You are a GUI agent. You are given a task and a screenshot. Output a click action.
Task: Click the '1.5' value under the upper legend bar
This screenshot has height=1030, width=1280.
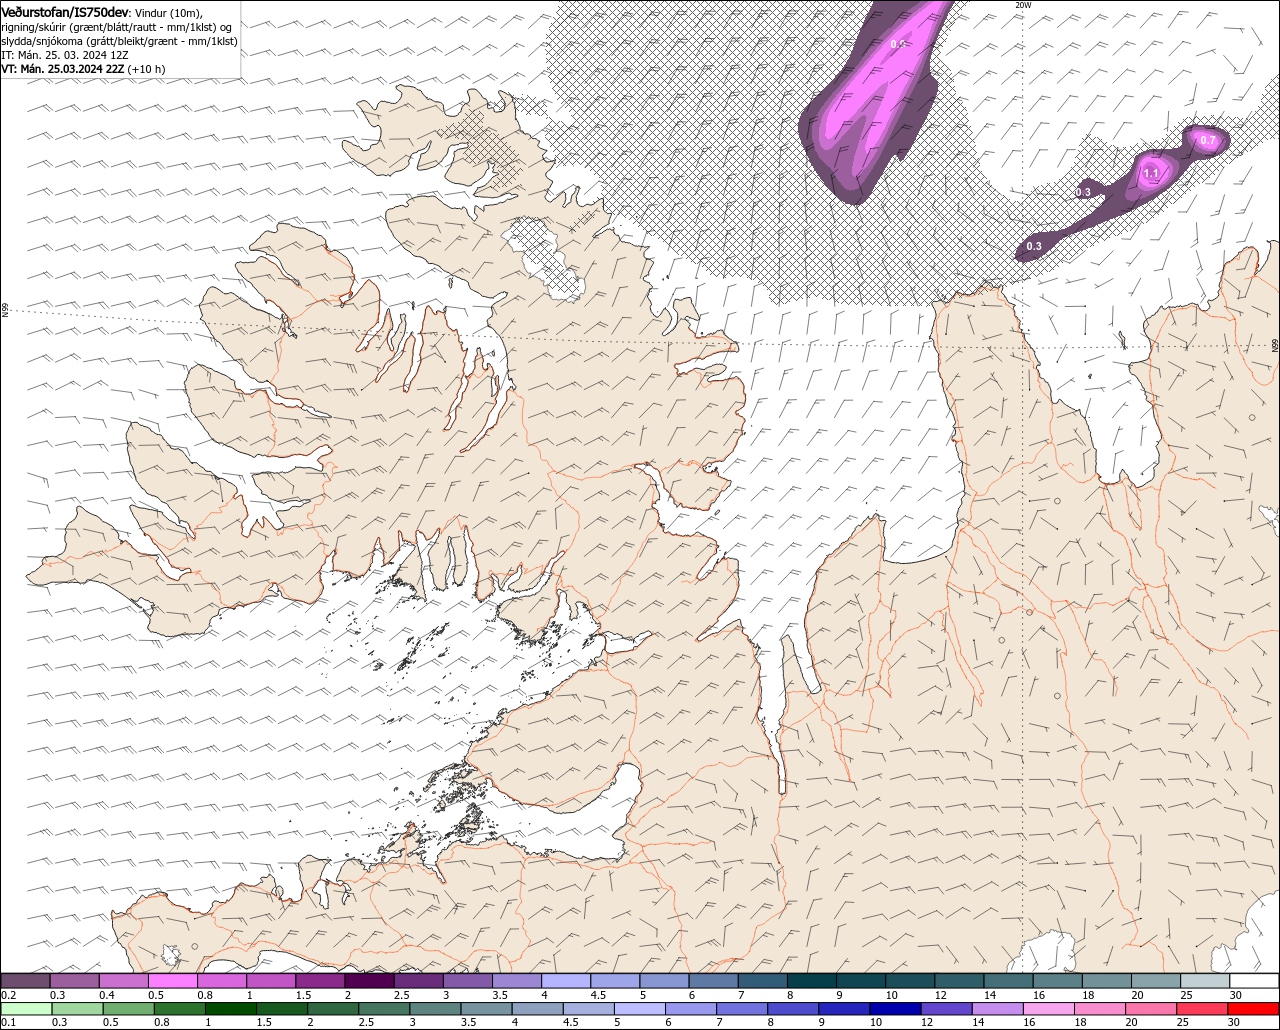(303, 995)
